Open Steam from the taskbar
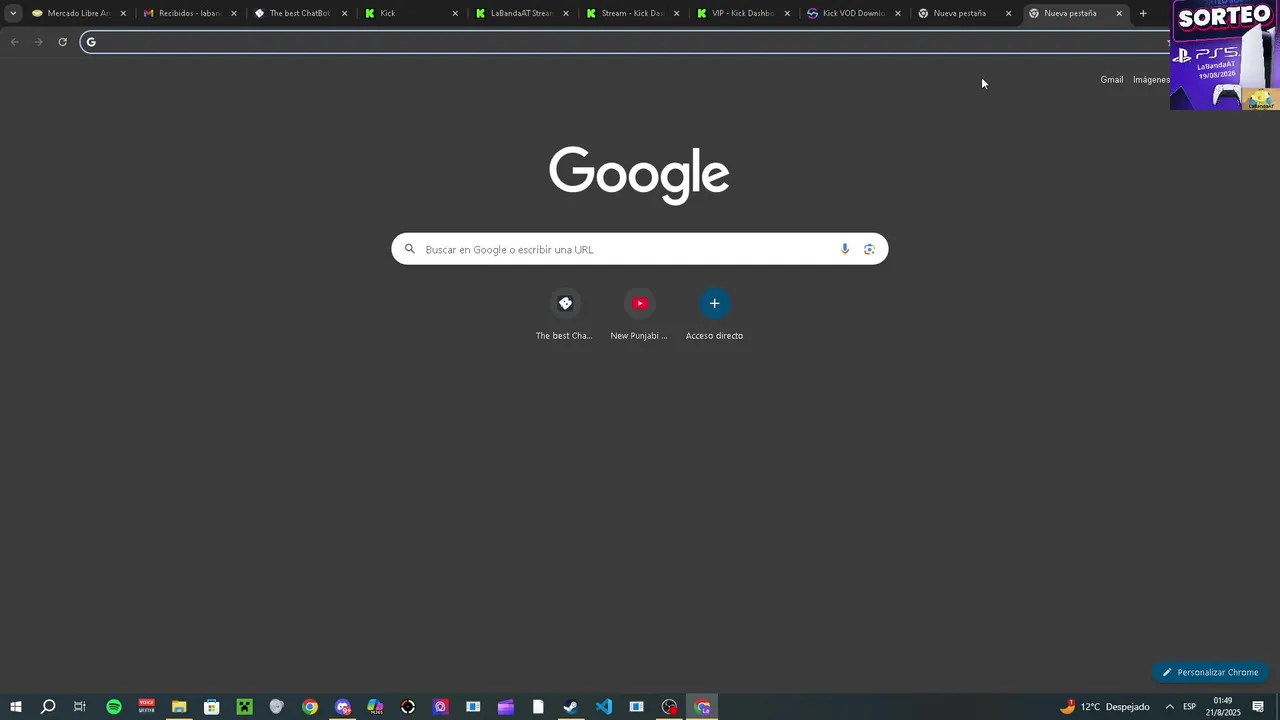Image resolution: width=1280 pixels, height=720 pixels. [571, 707]
